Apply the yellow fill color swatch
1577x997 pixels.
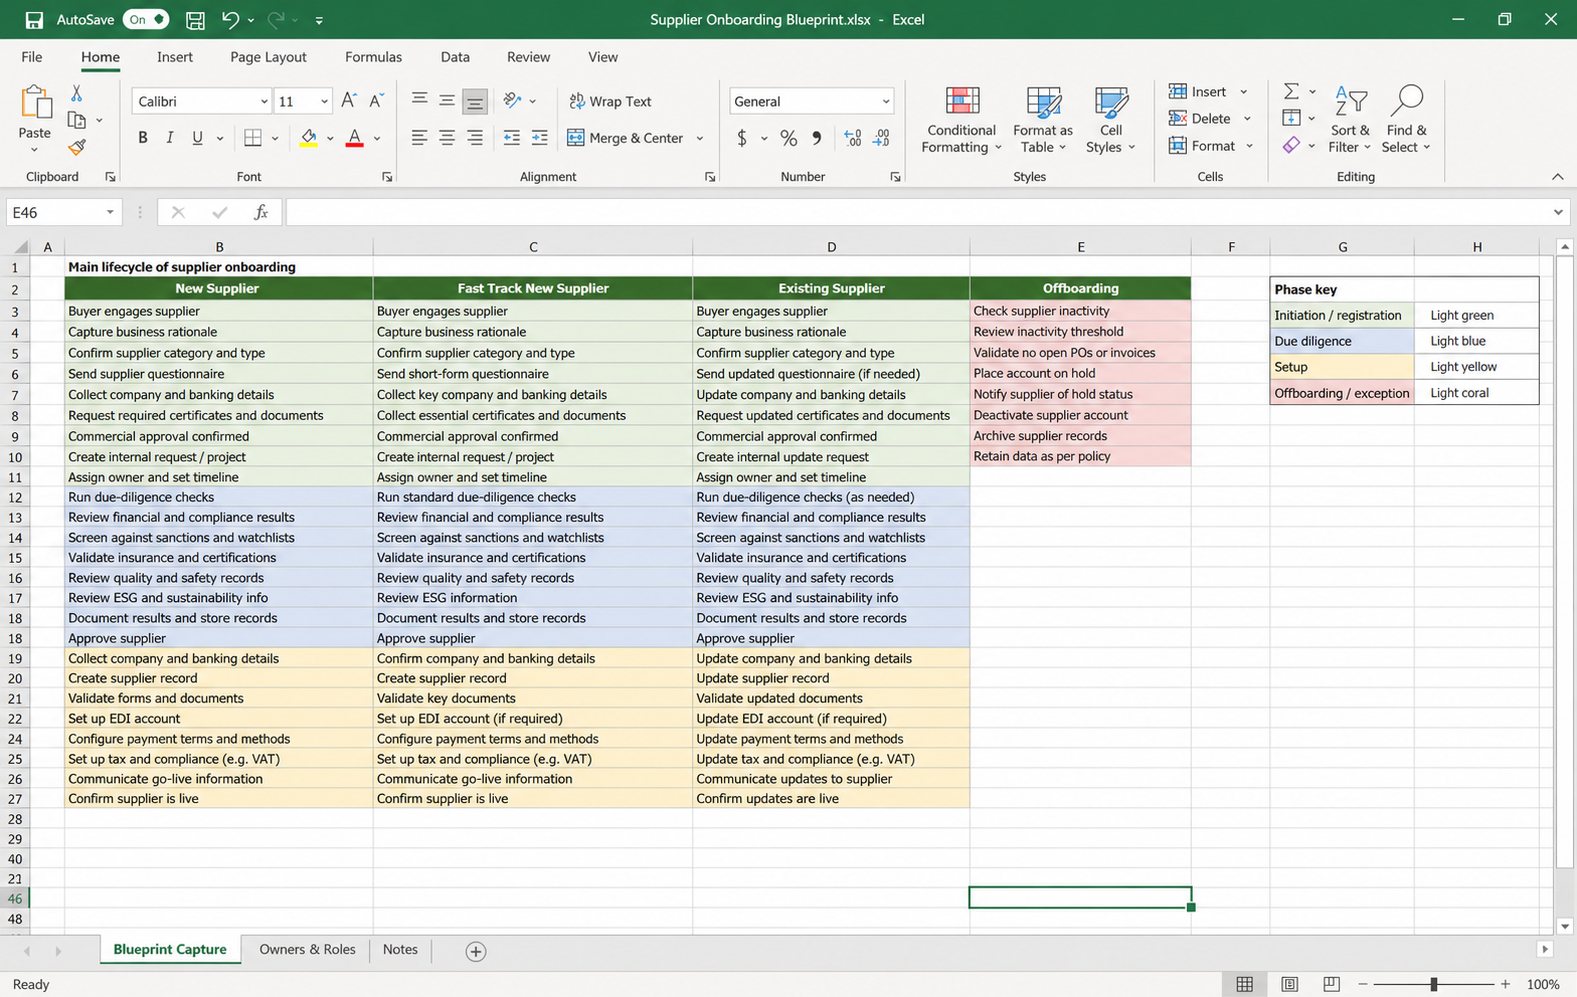(309, 138)
